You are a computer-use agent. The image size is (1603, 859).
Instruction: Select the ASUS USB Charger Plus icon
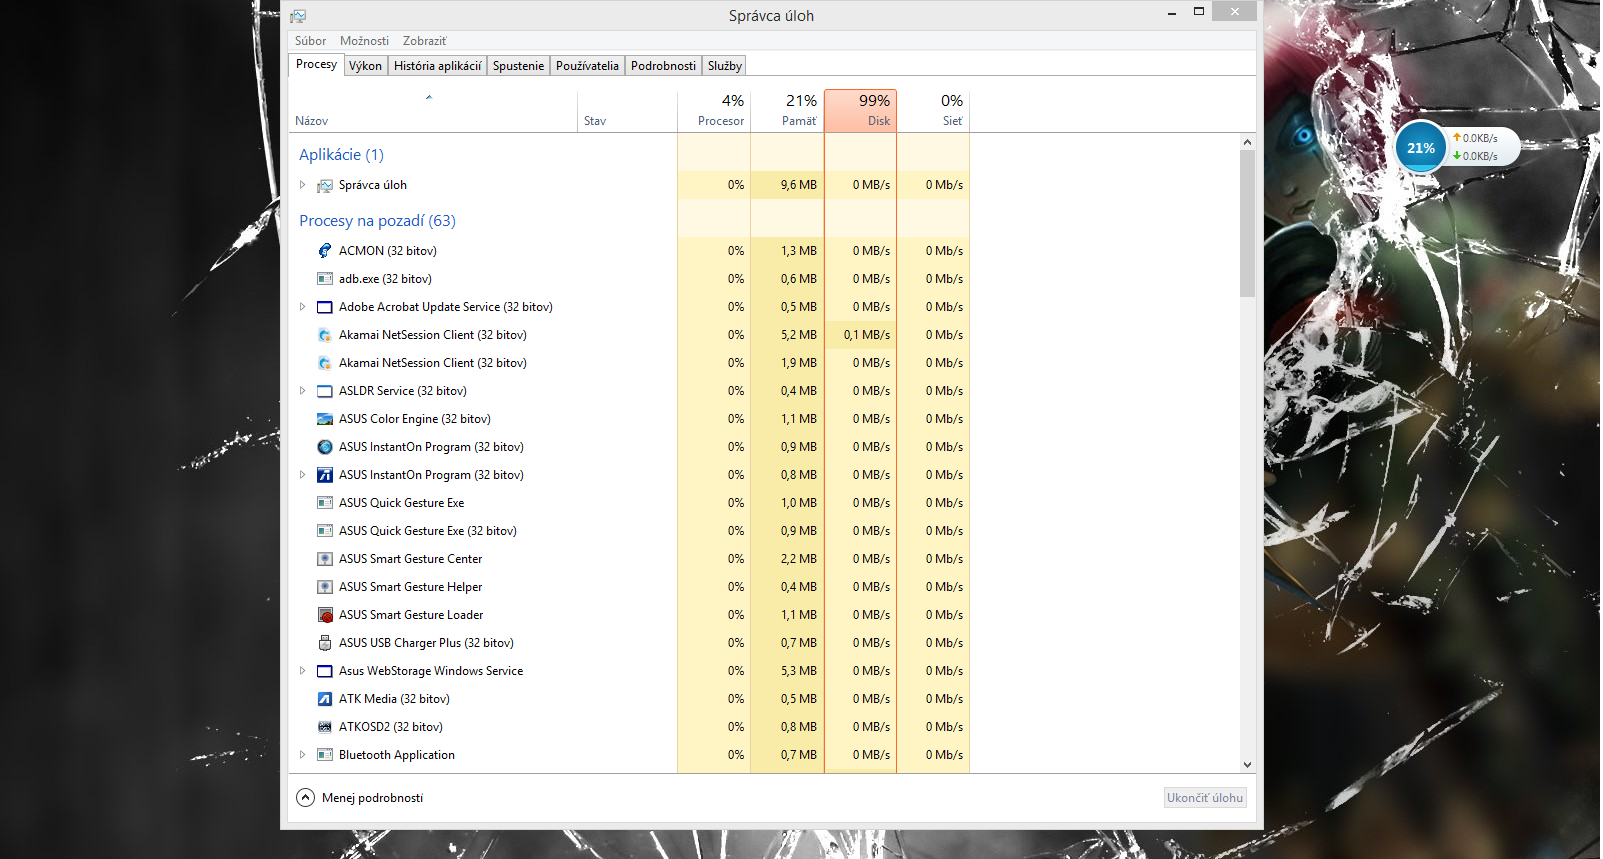325,643
